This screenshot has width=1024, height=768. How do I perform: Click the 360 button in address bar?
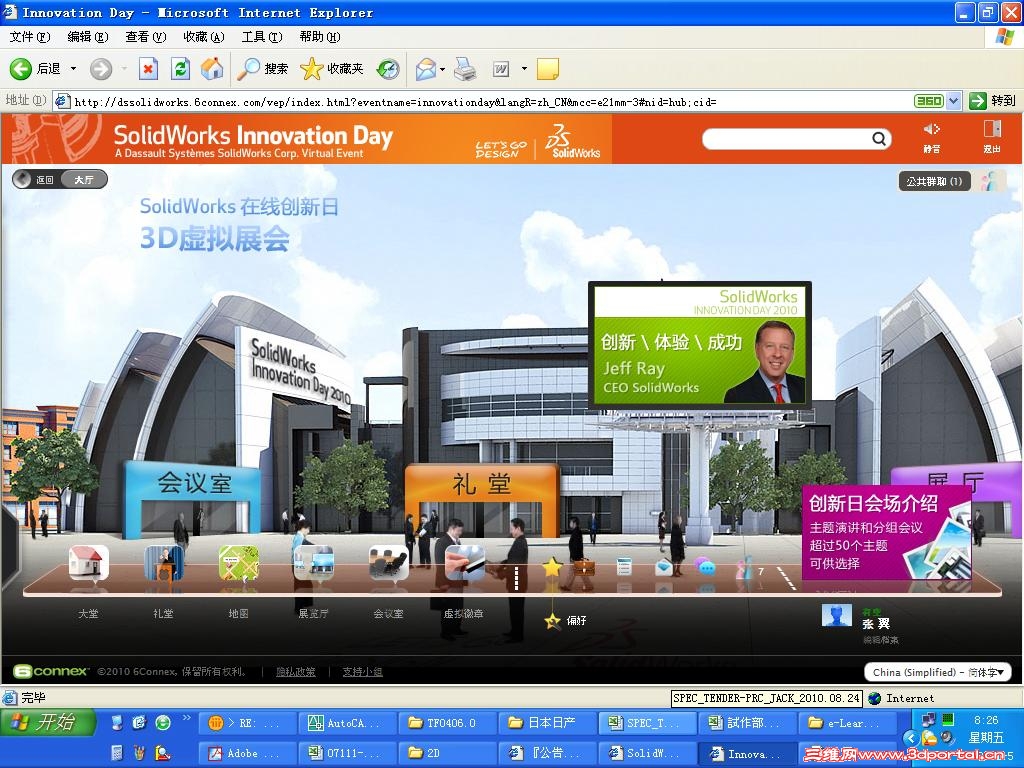pyautogui.click(x=928, y=101)
